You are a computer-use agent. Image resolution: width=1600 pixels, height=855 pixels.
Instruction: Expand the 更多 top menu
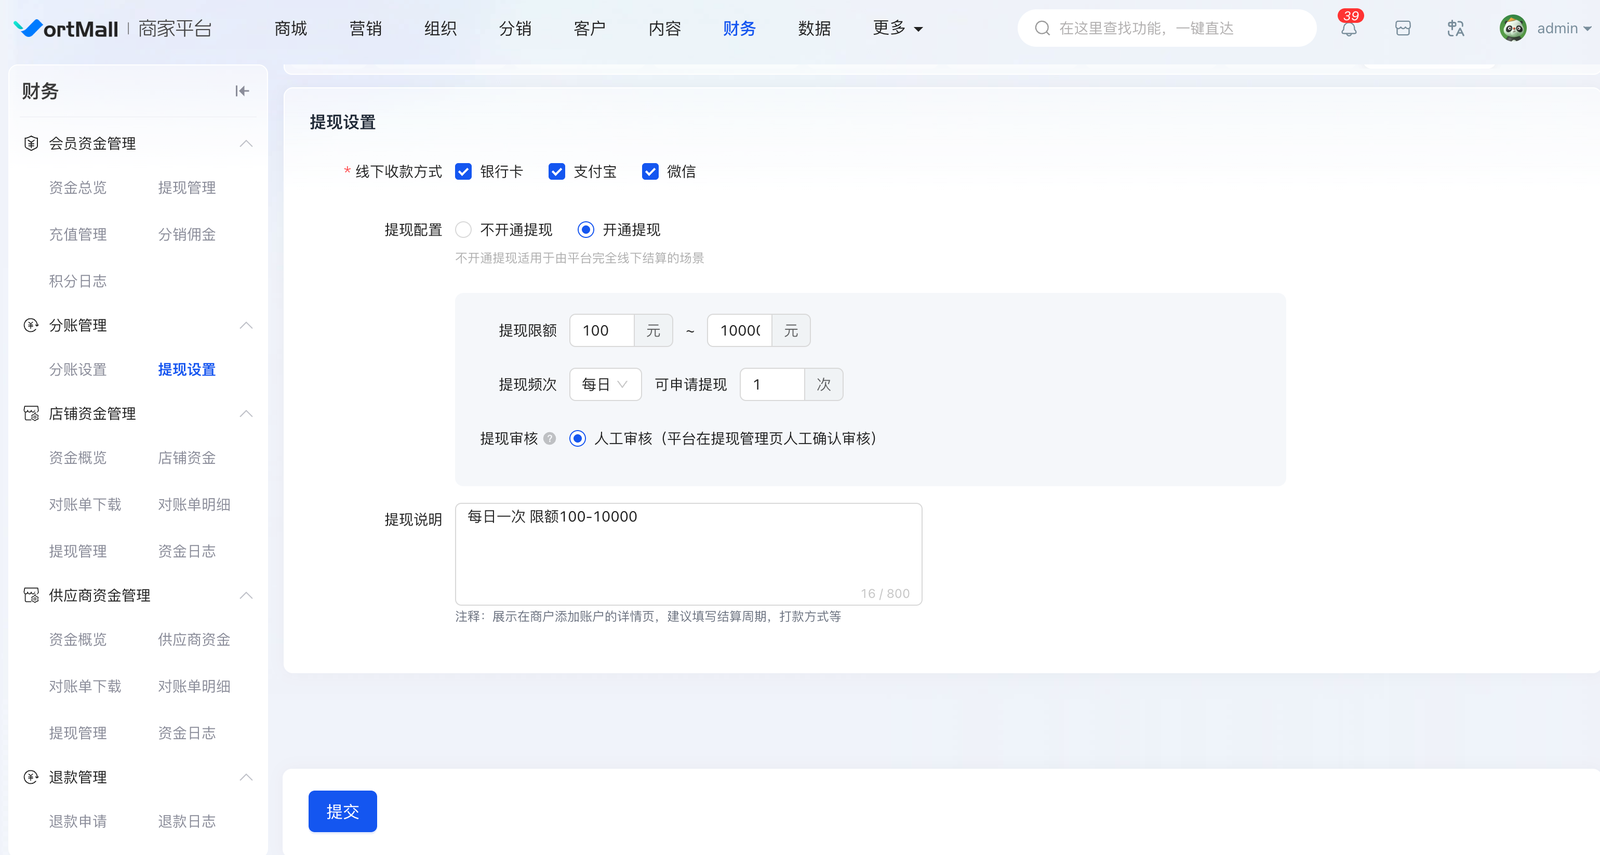pos(897,28)
